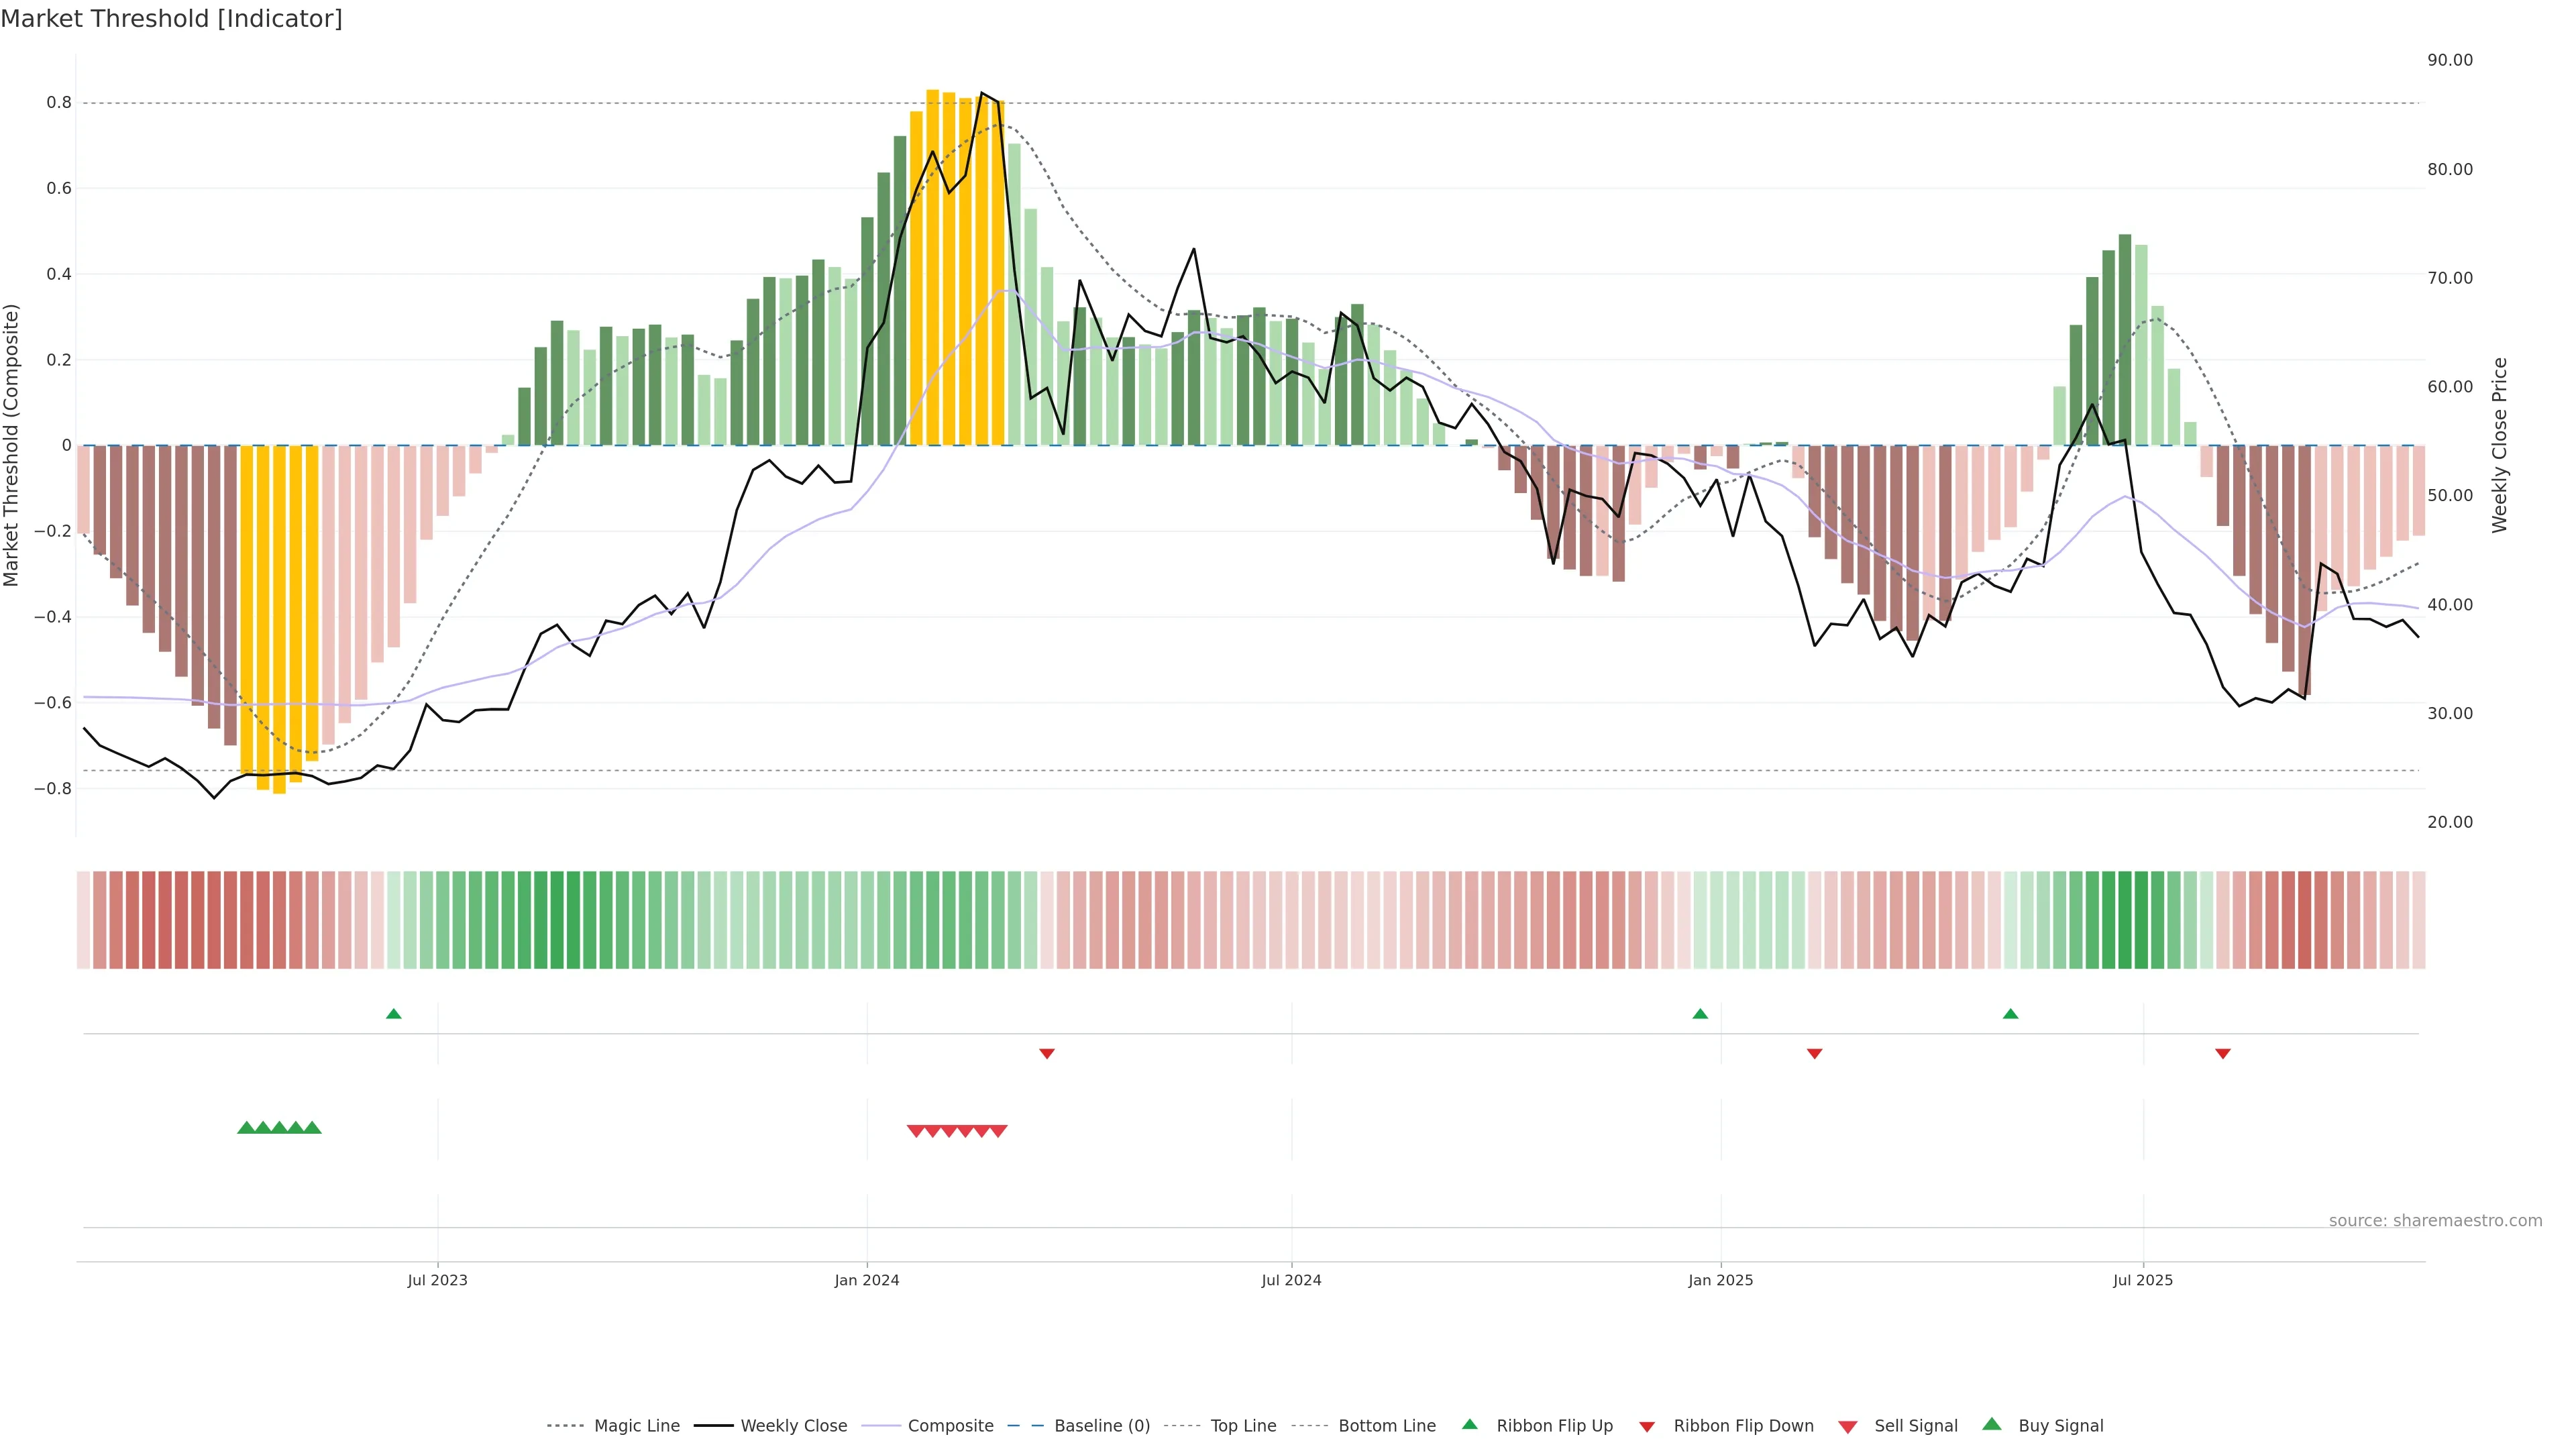Viewport: 2576px width, 1449px height.
Task: Click the rightmost red Sell Signal triangle
Action: coord(998,1131)
